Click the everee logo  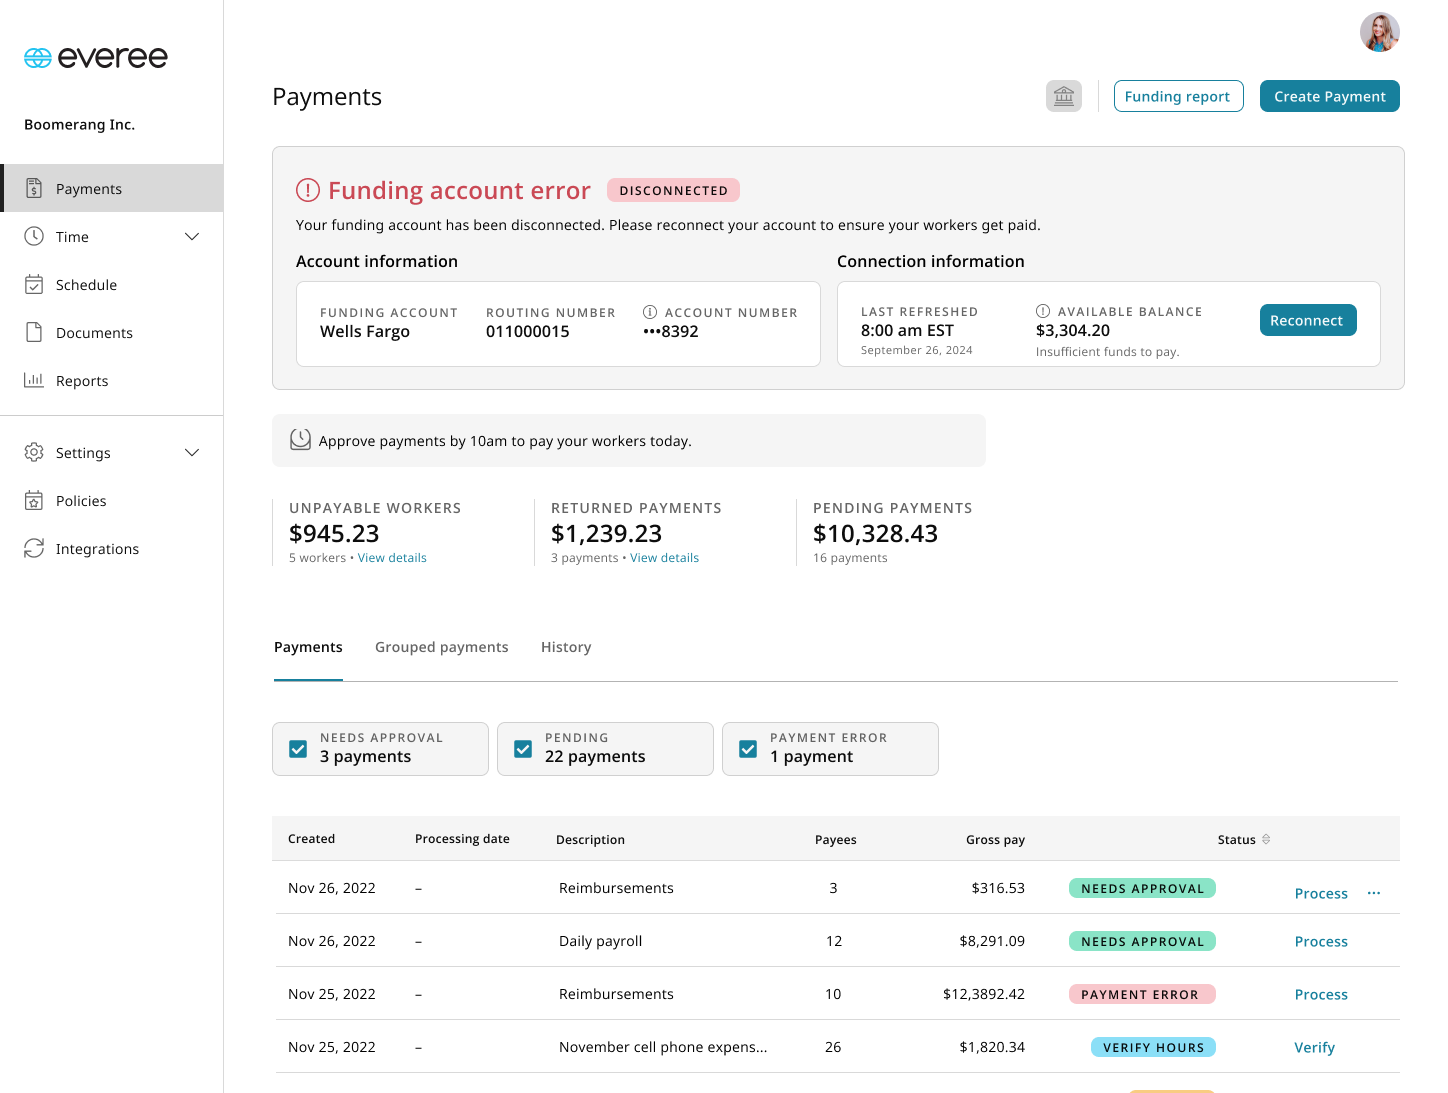point(96,58)
